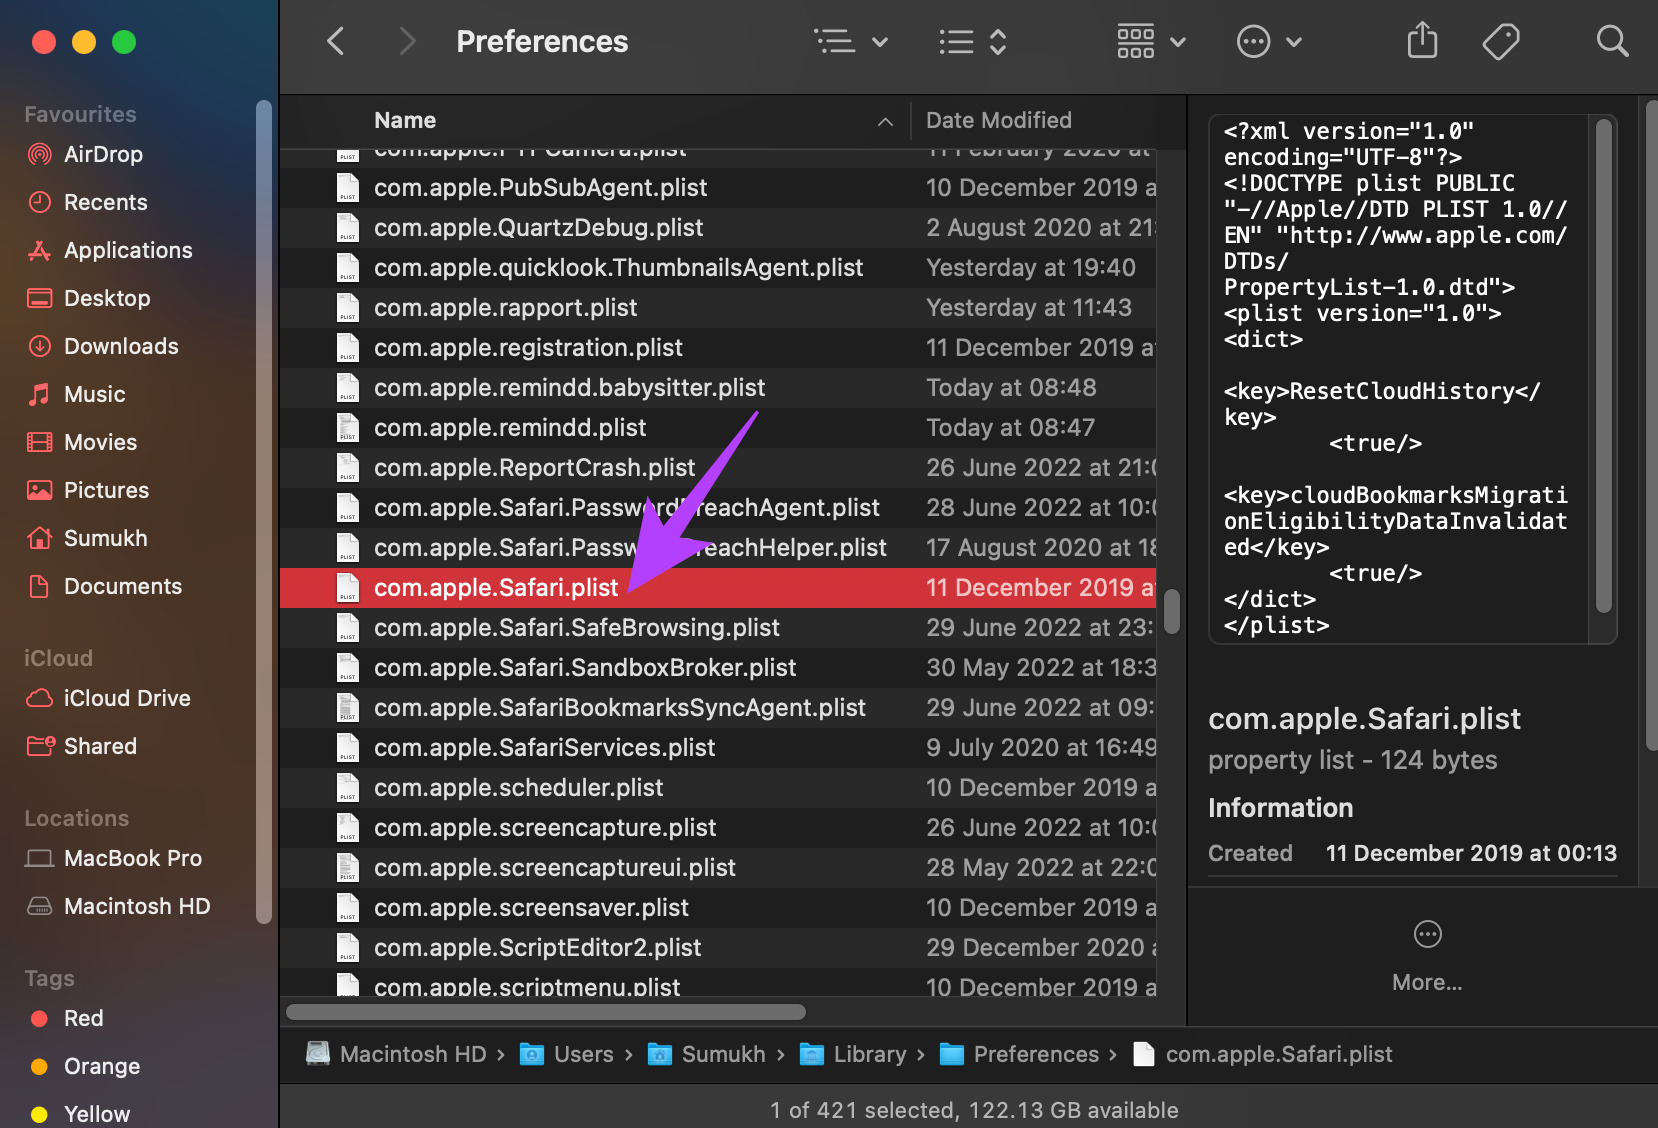Go to Sumukh in path bar
This screenshot has height=1128, width=1658.
tap(707, 1054)
